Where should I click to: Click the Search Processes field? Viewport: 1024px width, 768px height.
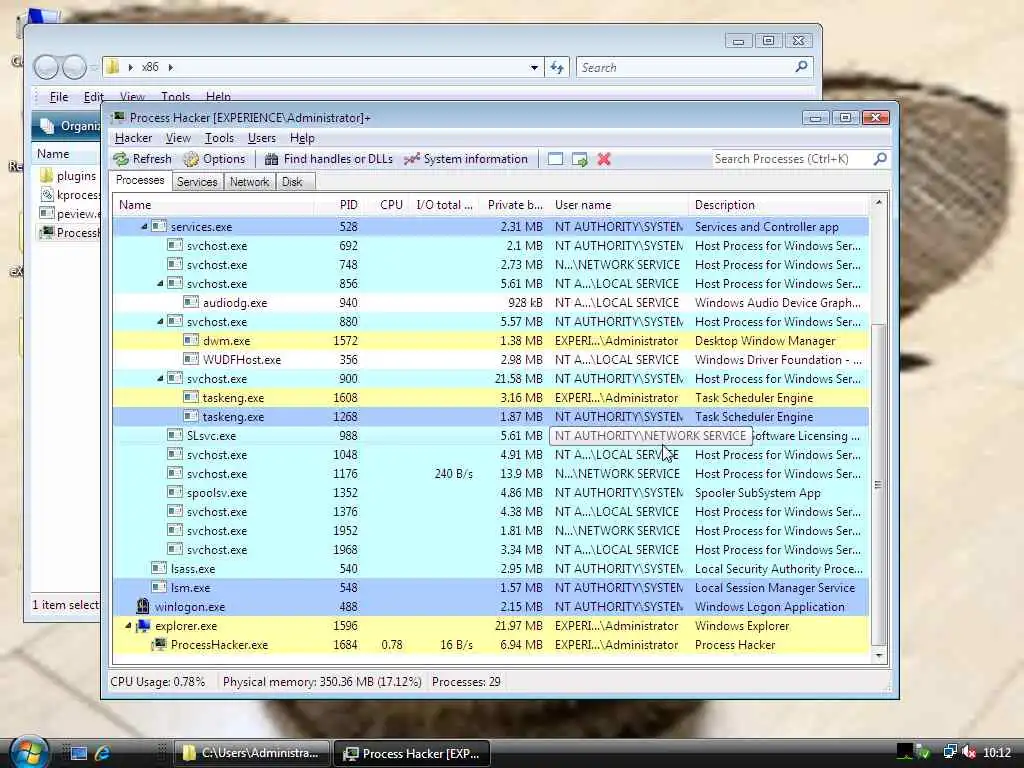coord(791,159)
